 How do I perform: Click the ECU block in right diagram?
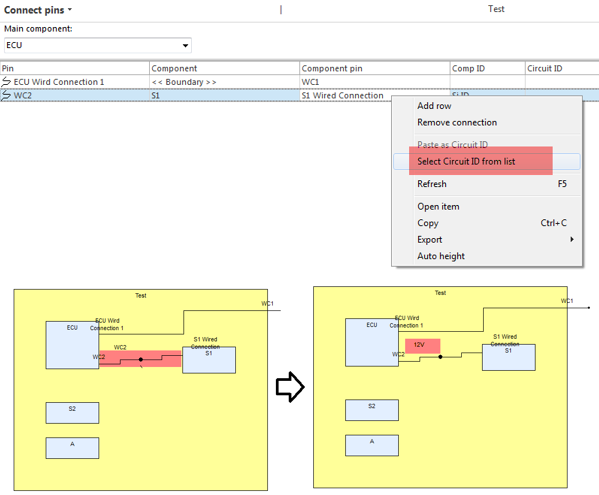[372, 342]
